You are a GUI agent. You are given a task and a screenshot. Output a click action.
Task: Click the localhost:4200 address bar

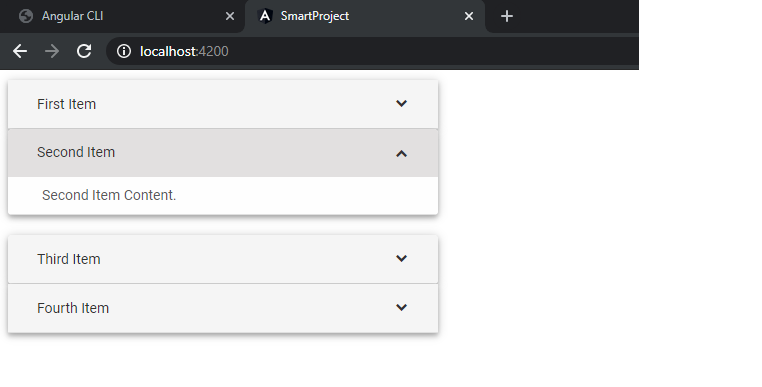372,51
